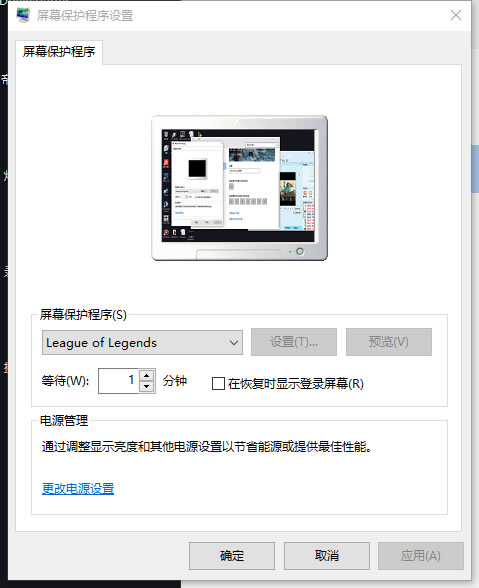479x588 pixels.
Task: Click the 分钟 label
Action: 175,381
